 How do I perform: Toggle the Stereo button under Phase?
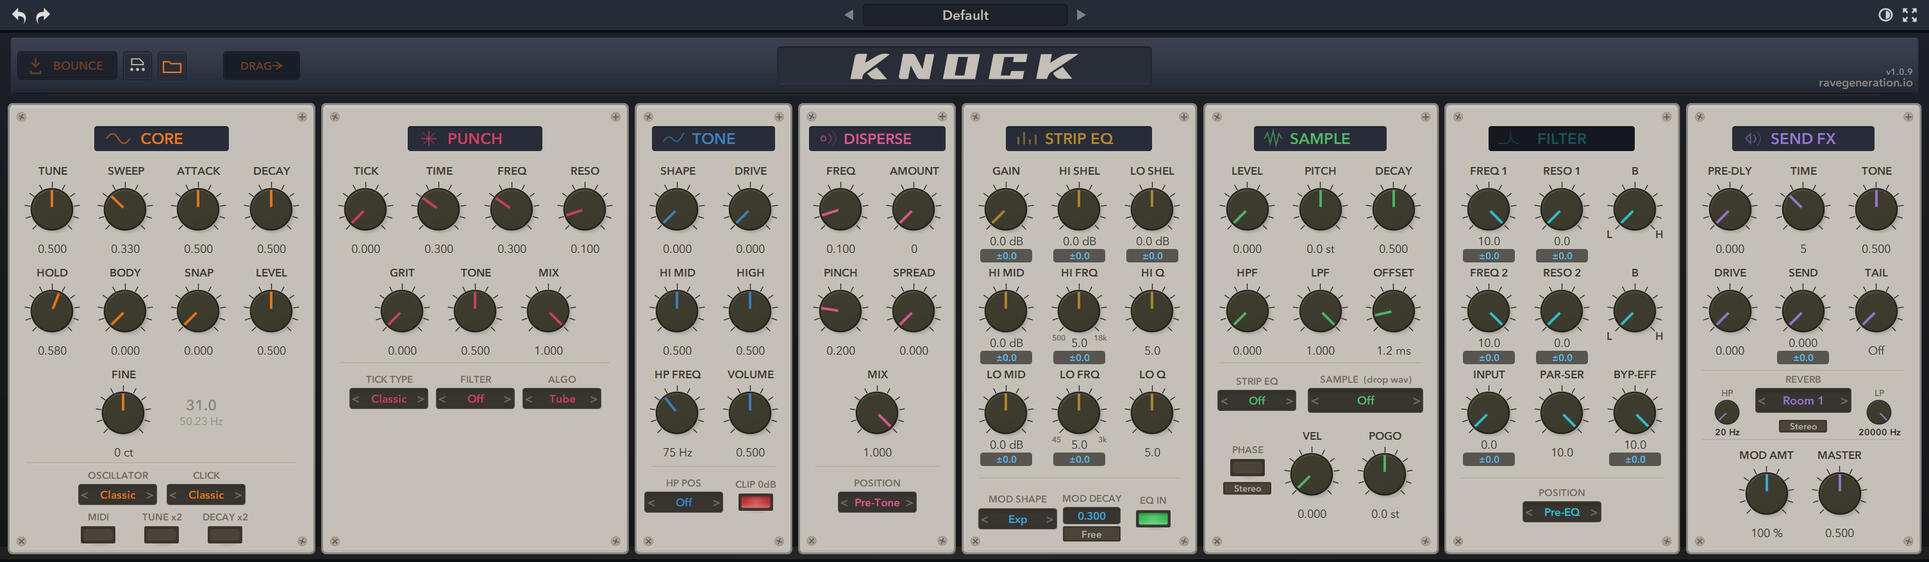click(x=1247, y=488)
